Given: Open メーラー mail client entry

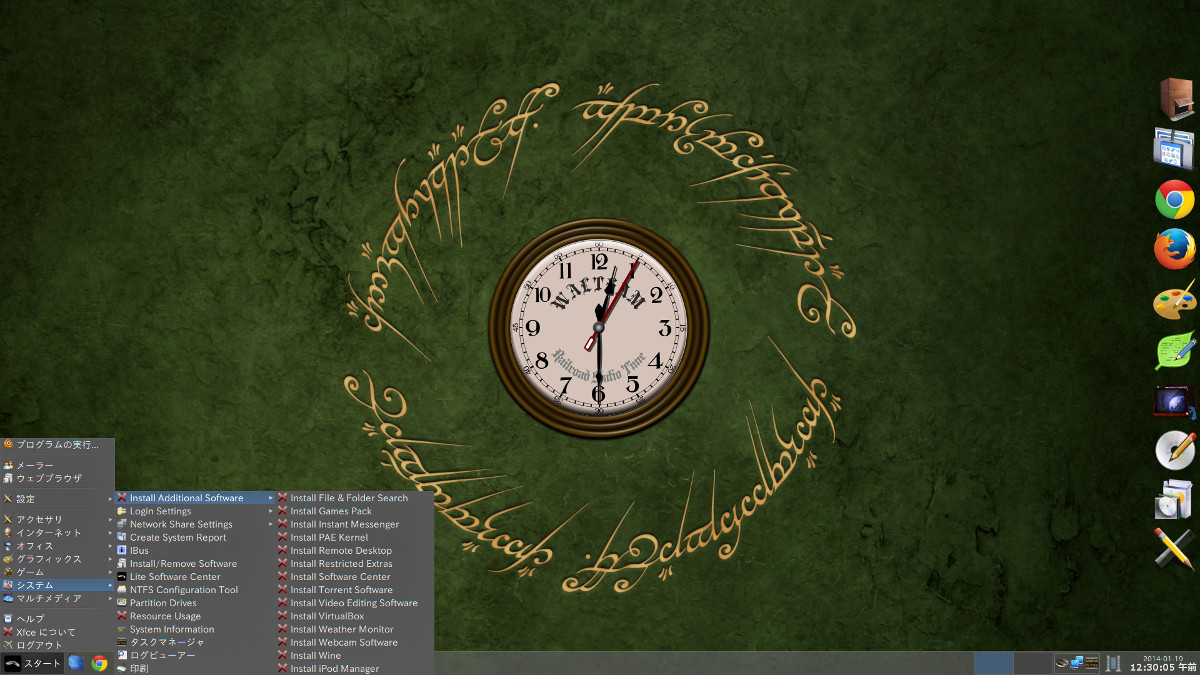Looking at the screenshot, I should [x=57, y=465].
